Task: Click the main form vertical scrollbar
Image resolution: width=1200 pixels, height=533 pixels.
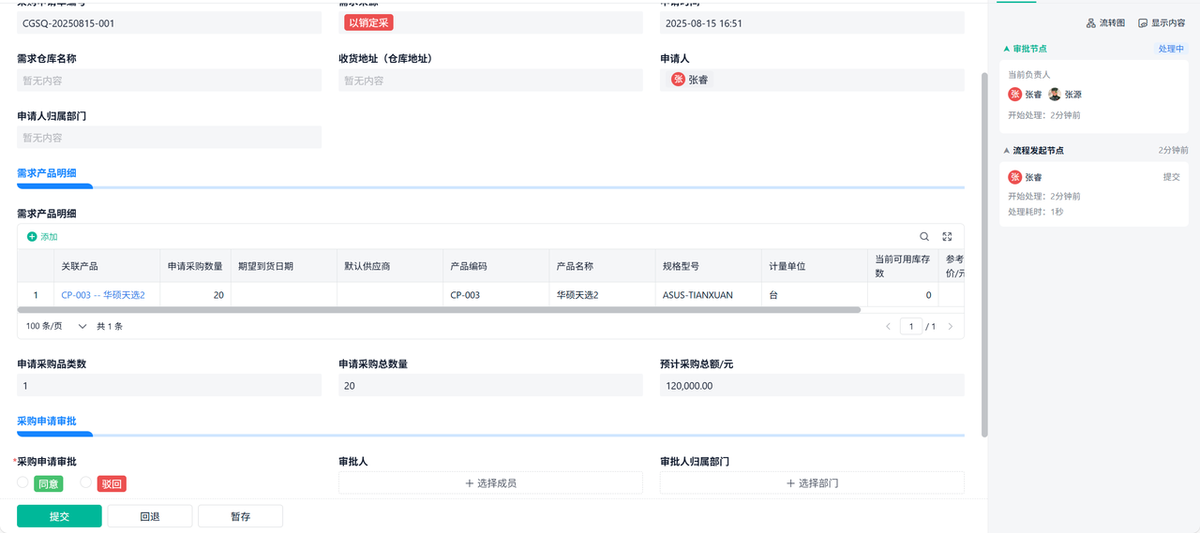Action: point(984,255)
